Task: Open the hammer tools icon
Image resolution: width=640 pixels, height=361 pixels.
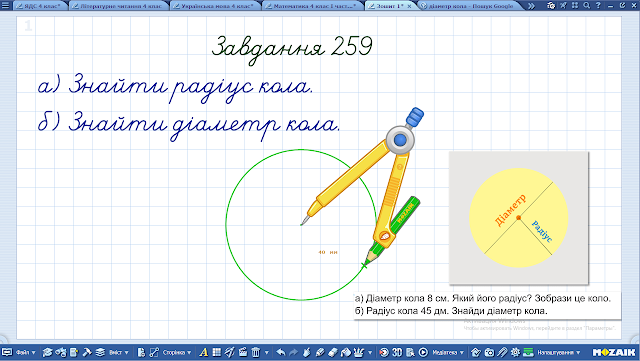Action: pos(87,352)
